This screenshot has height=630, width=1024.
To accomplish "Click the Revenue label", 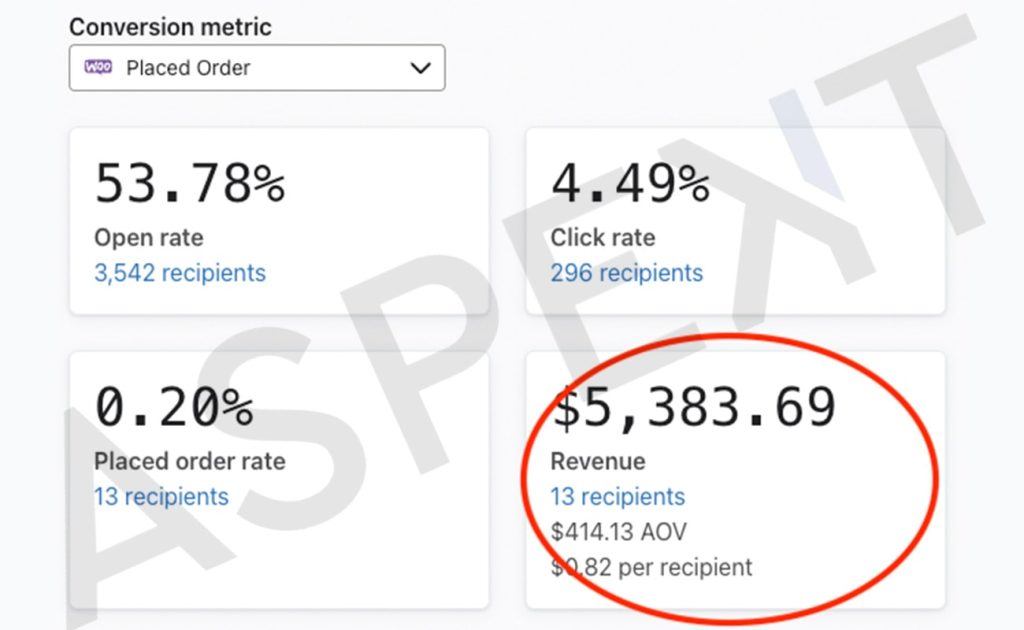I will tap(598, 462).
